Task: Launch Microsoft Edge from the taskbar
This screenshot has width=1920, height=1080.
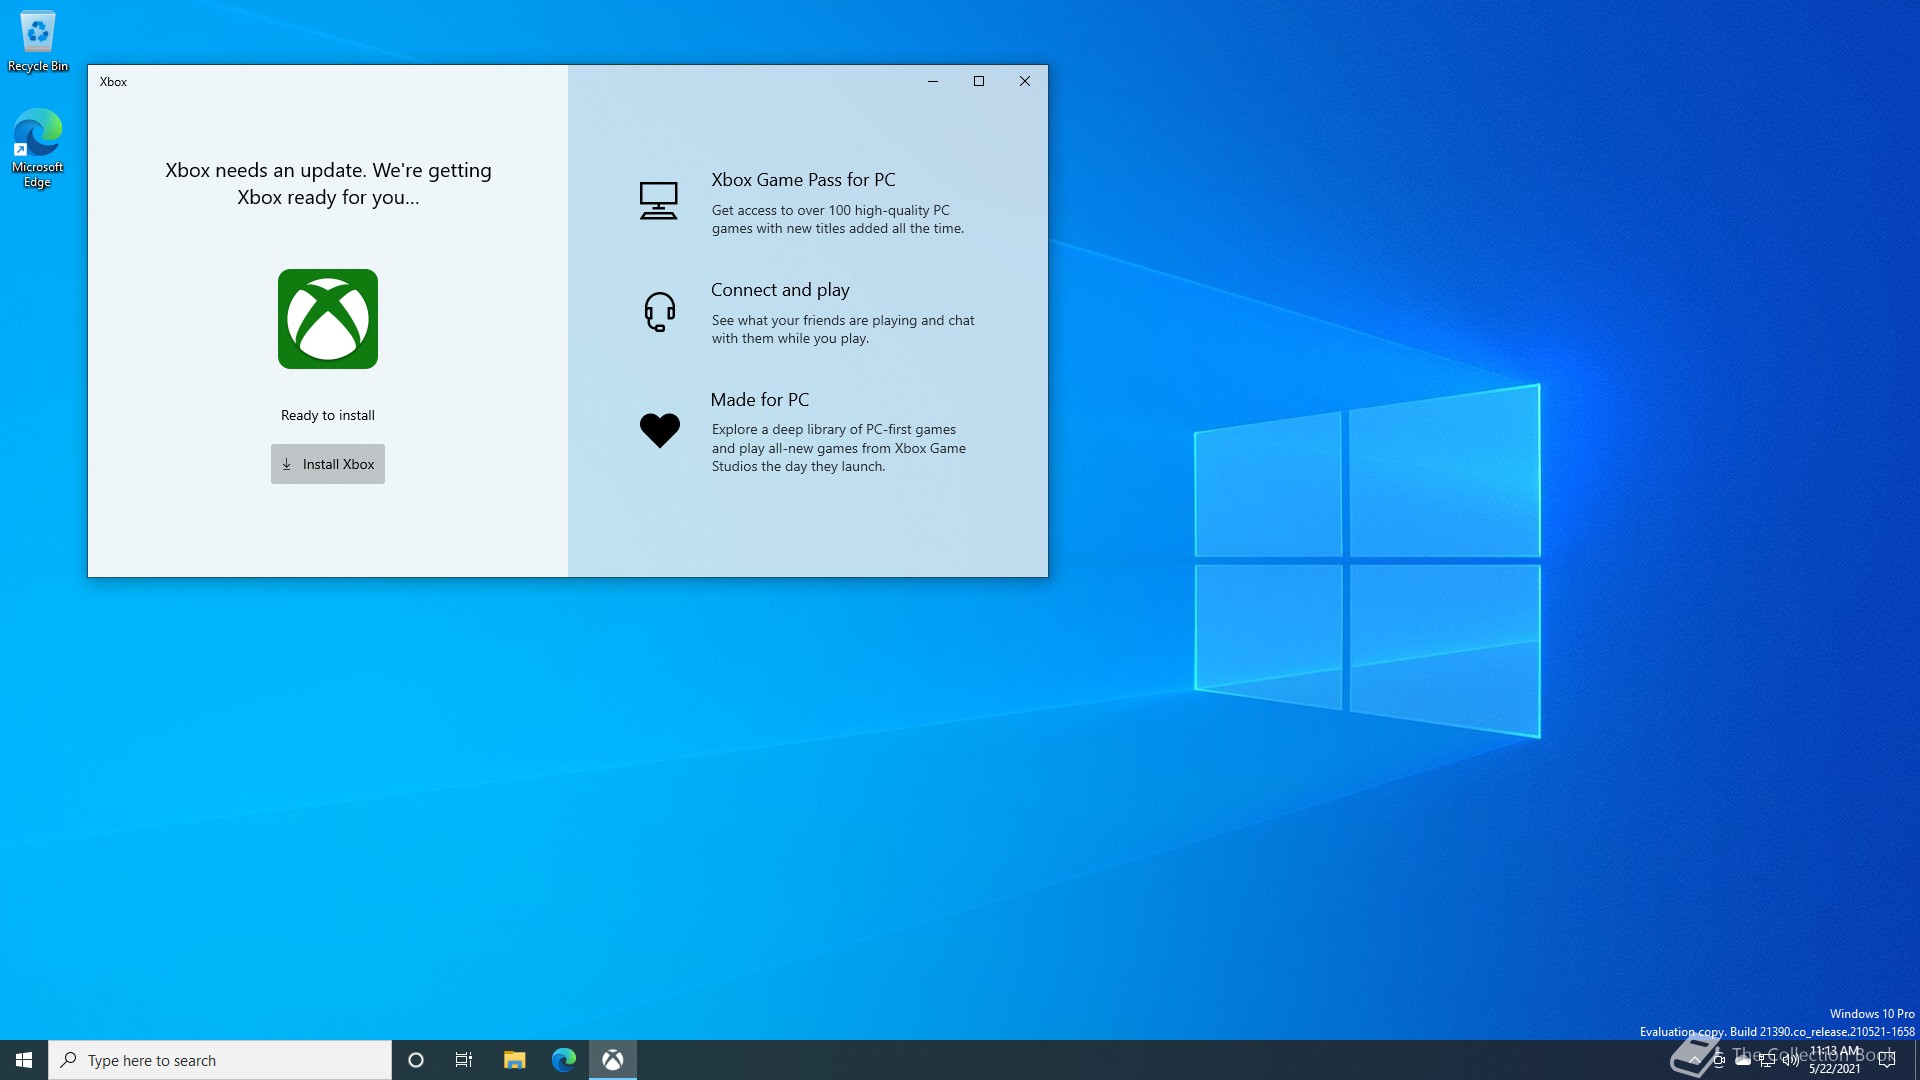Action: point(564,1060)
